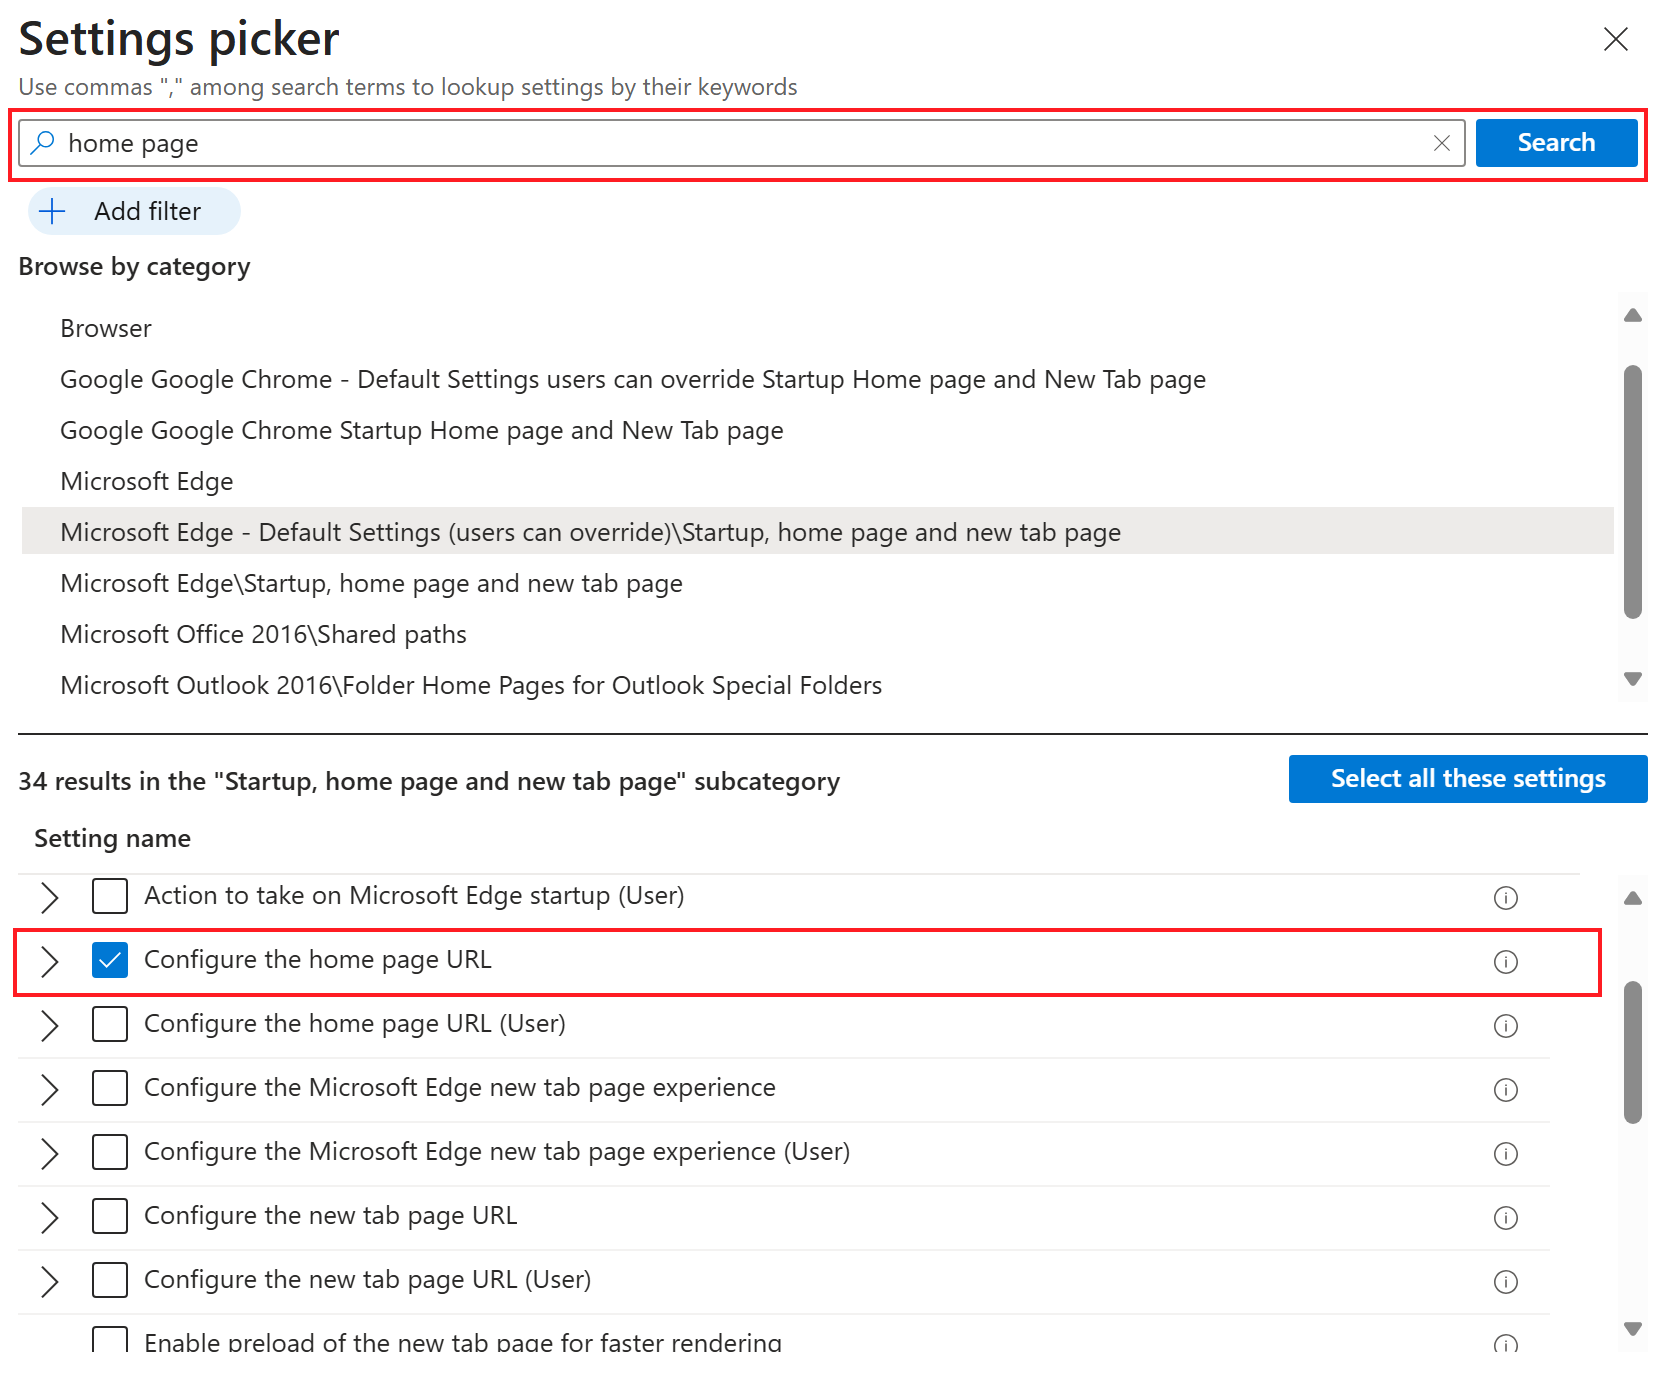Choose Google Chrome Startup Home page category
The image size is (1658, 1380).
(x=421, y=430)
